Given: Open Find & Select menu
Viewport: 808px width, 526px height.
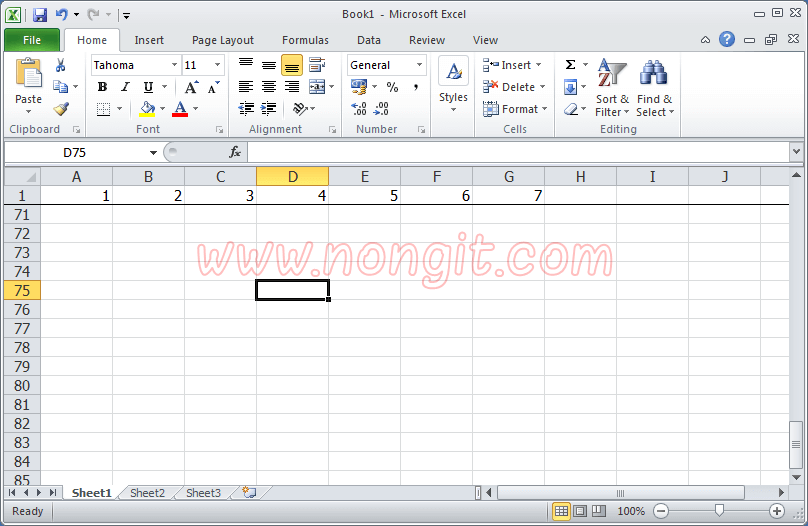Looking at the screenshot, I should tap(654, 88).
